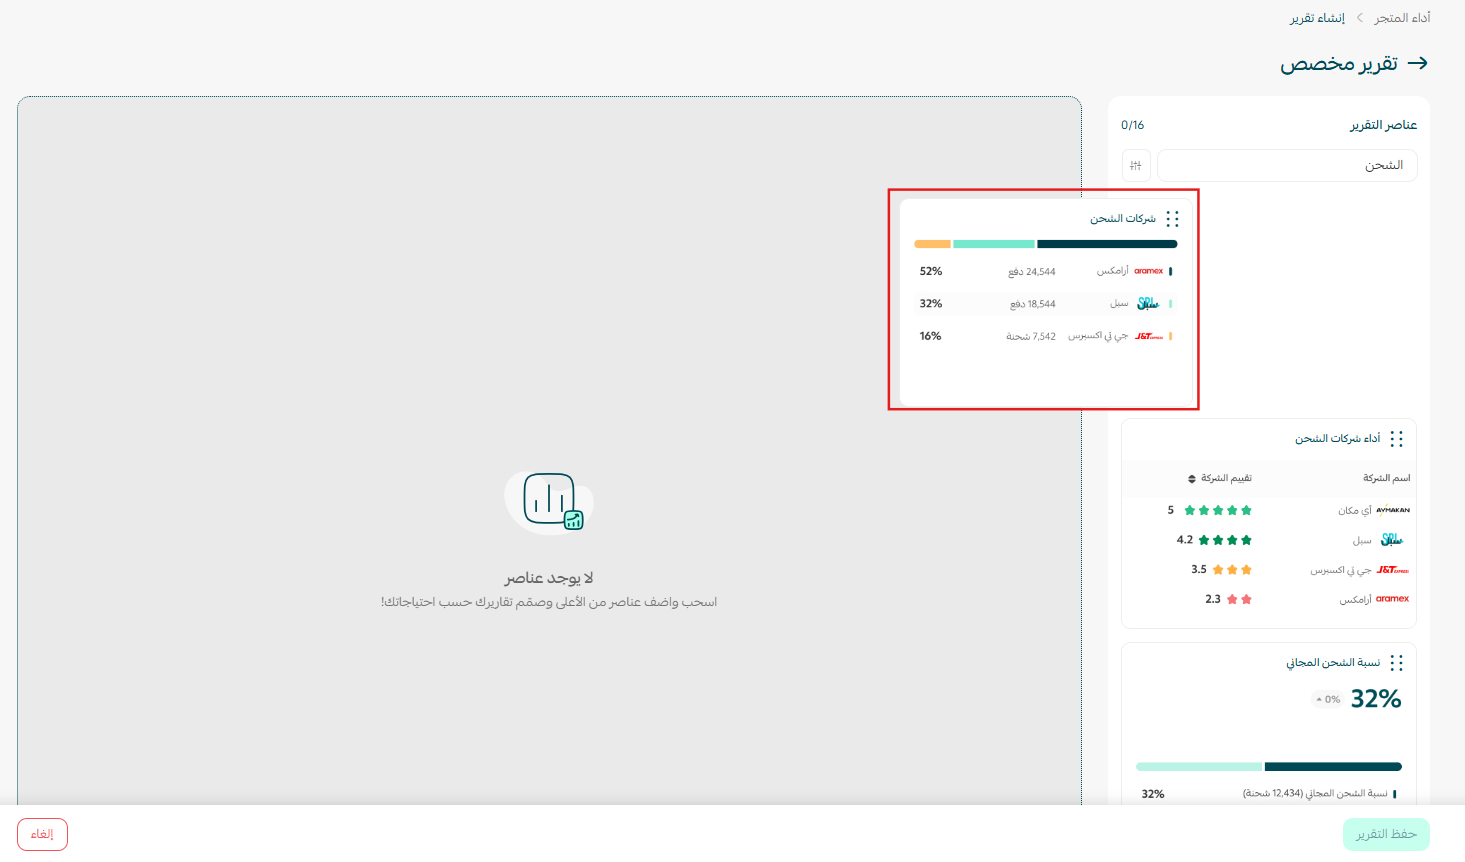The height and width of the screenshot is (862, 1465).
Task: Click the إلغاء cancel button
Action: [x=42, y=834]
